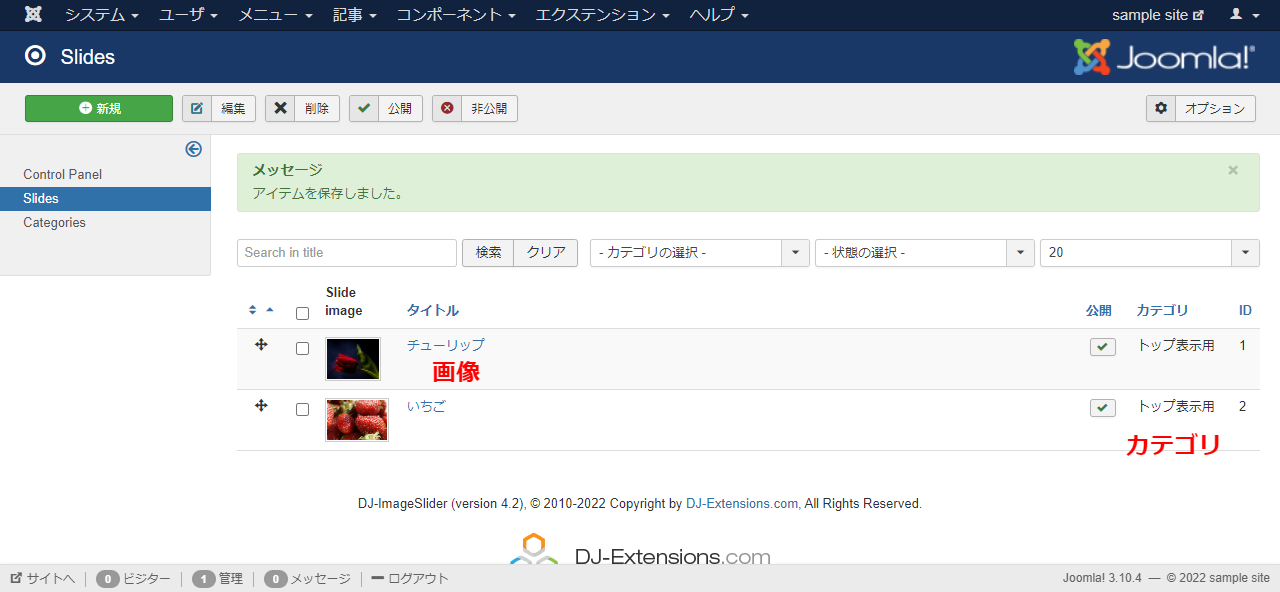This screenshot has height=592, width=1280.
Task: Check the select-all checkbox in table header
Action: pos(303,313)
